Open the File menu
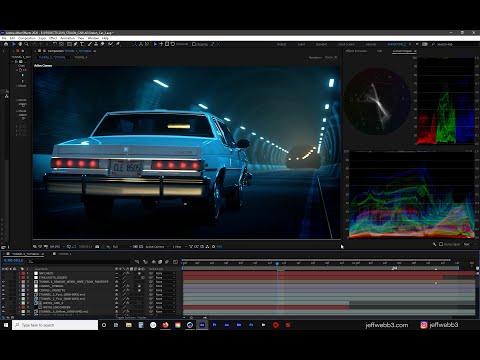 (4, 38)
